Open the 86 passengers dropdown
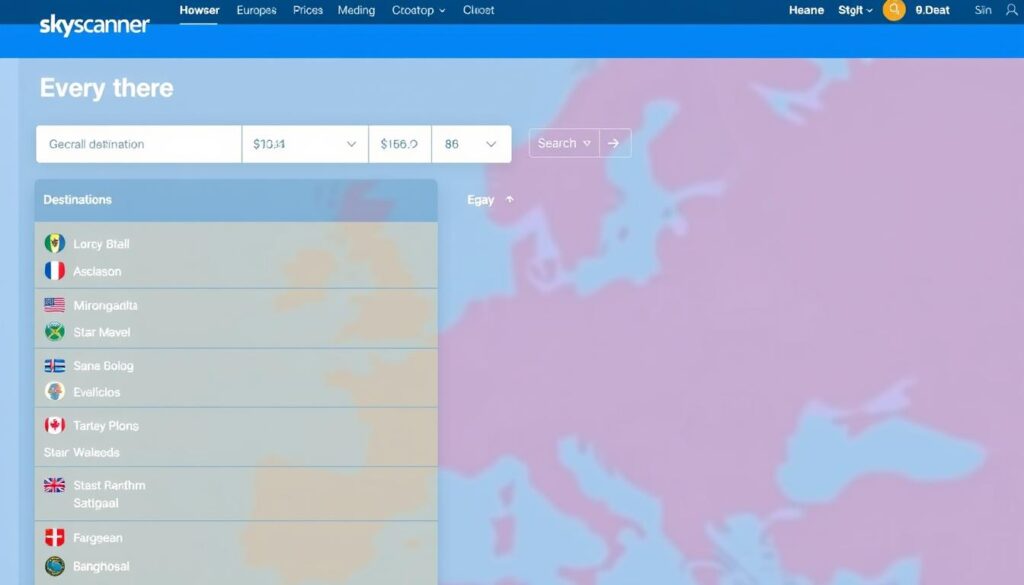 (x=471, y=142)
